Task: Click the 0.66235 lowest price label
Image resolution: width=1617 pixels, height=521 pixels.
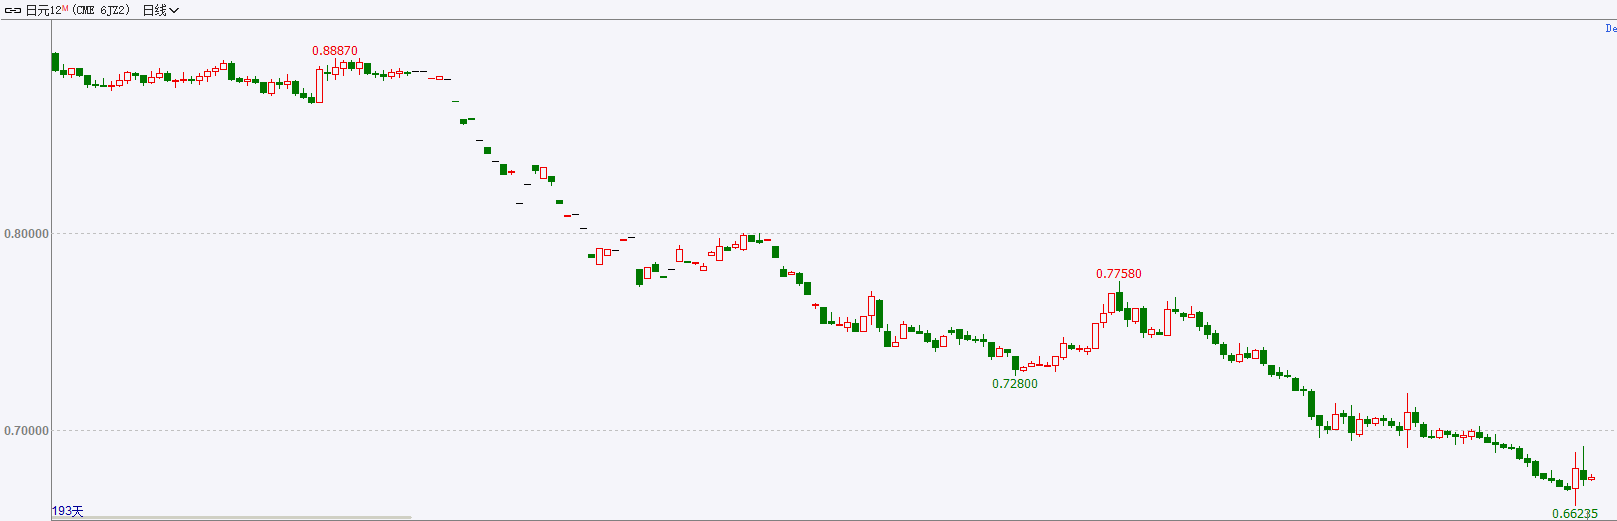Action: pos(1575,514)
